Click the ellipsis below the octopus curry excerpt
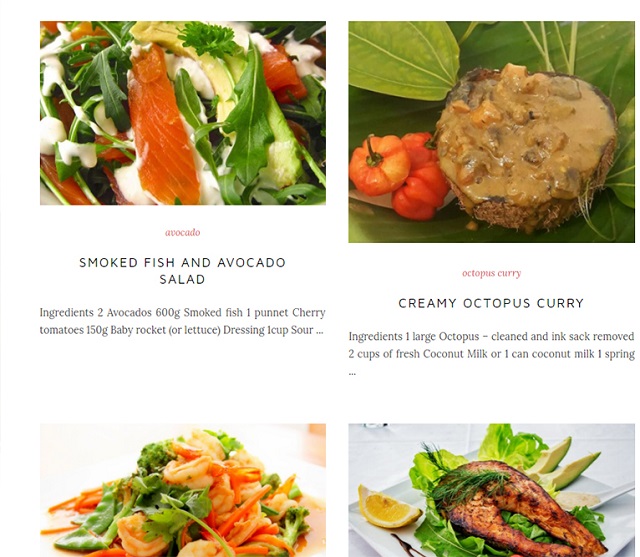The width and height of the screenshot is (640, 557). (352, 373)
